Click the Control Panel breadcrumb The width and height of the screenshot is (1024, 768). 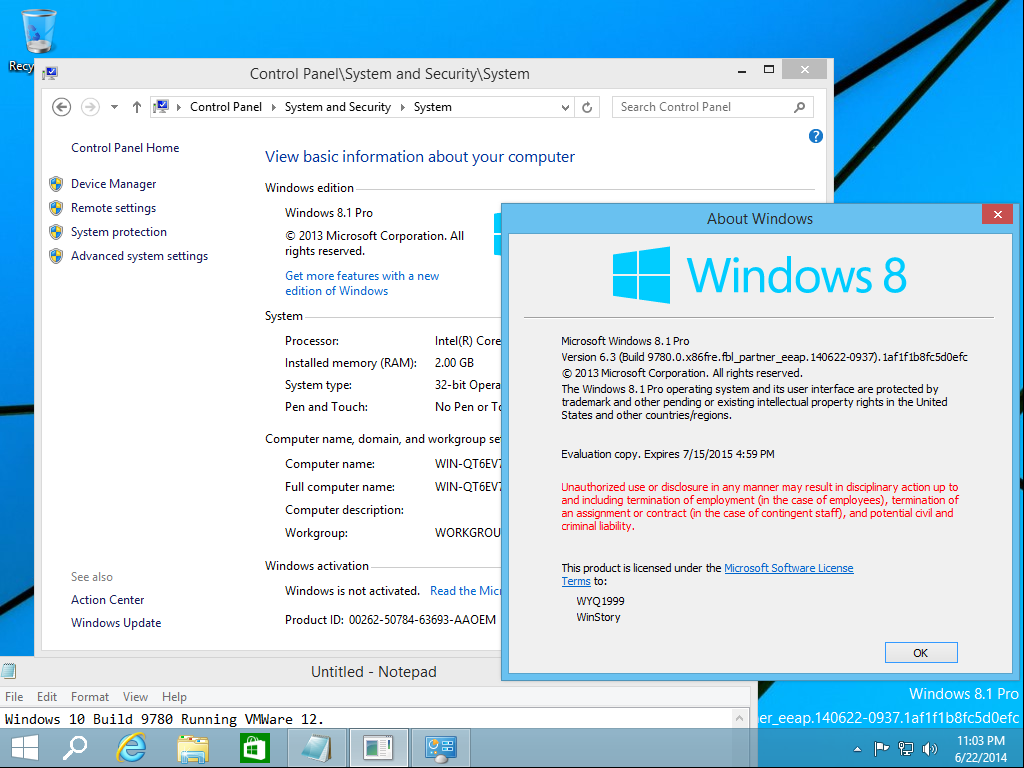tap(226, 107)
